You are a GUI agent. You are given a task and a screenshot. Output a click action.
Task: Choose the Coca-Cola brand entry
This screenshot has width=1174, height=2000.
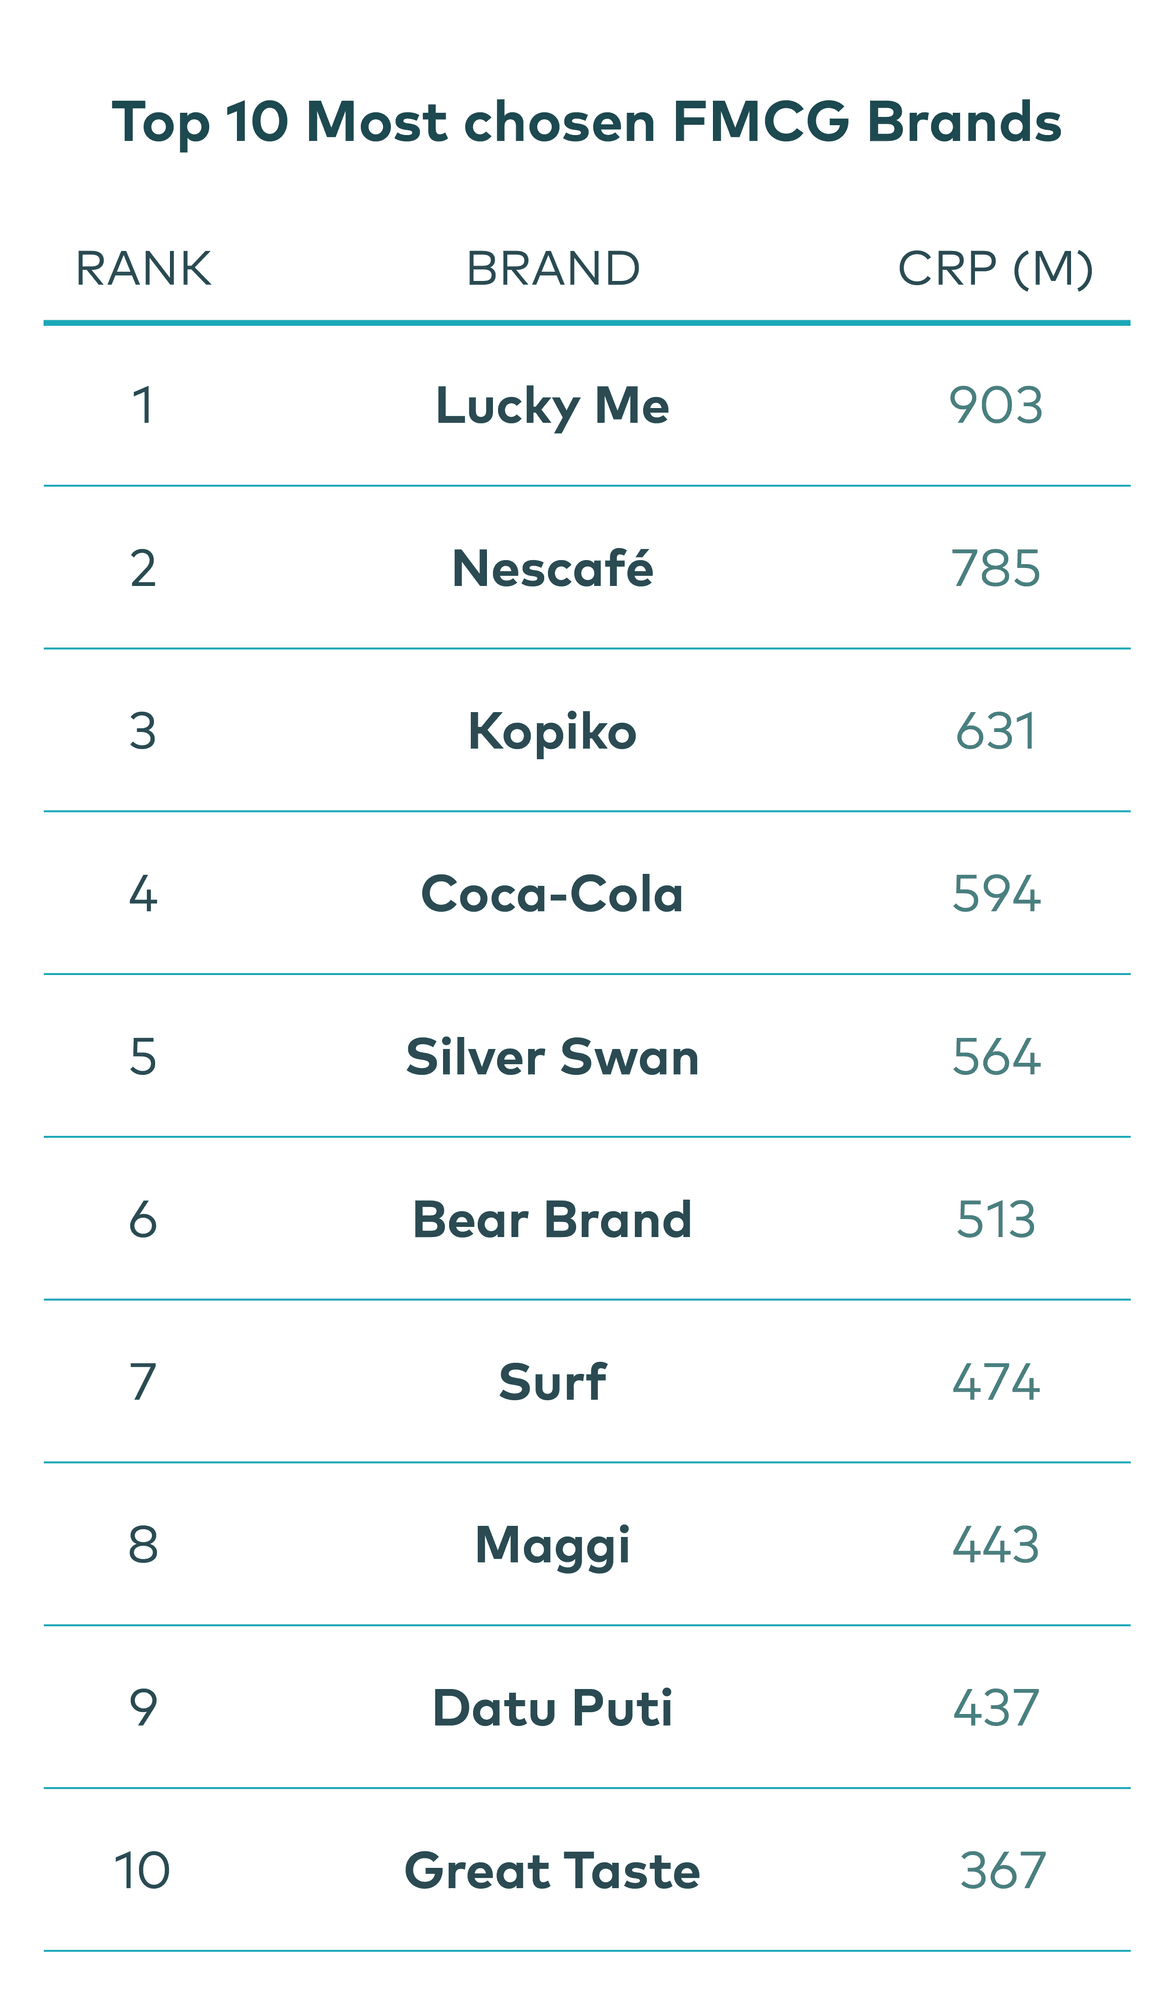pyautogui.click(x=552, y=894)
